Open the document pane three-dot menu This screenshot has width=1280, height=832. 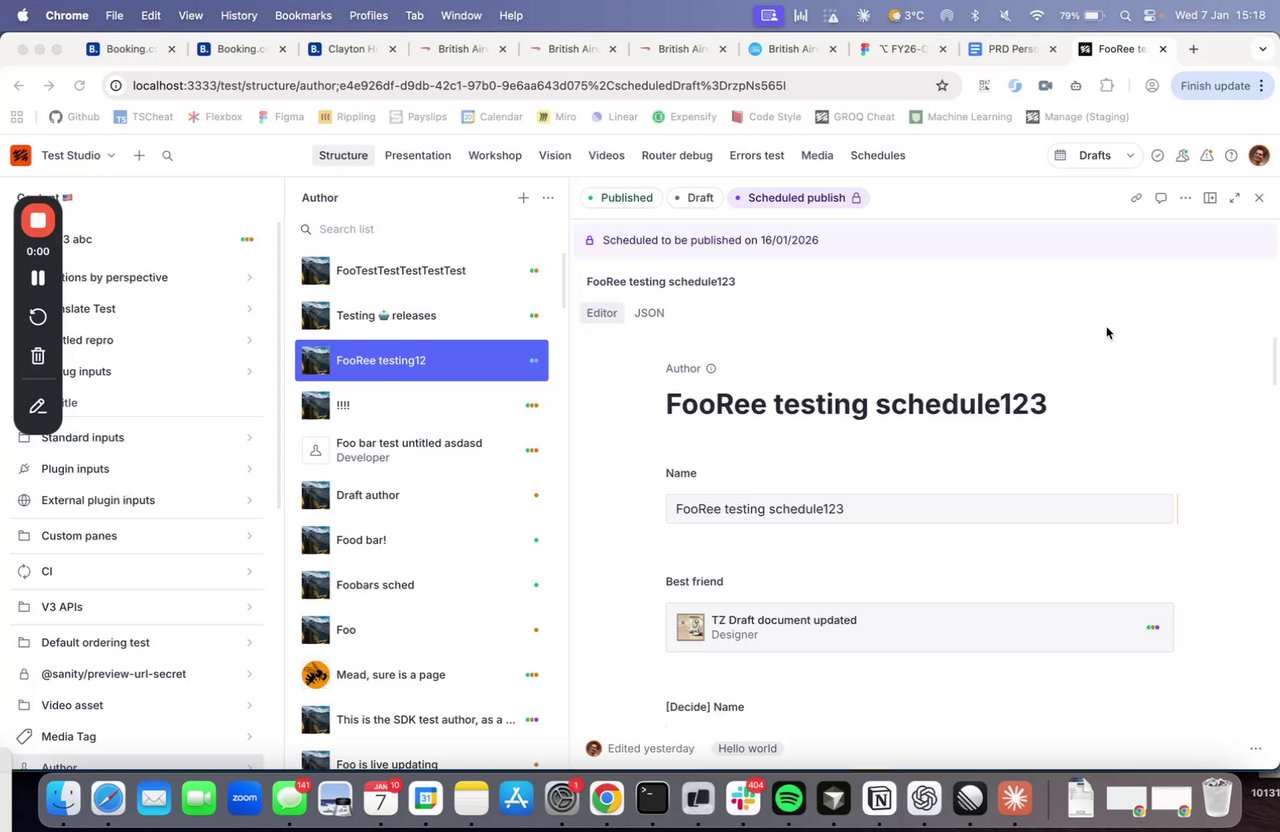click(1185, 198)
